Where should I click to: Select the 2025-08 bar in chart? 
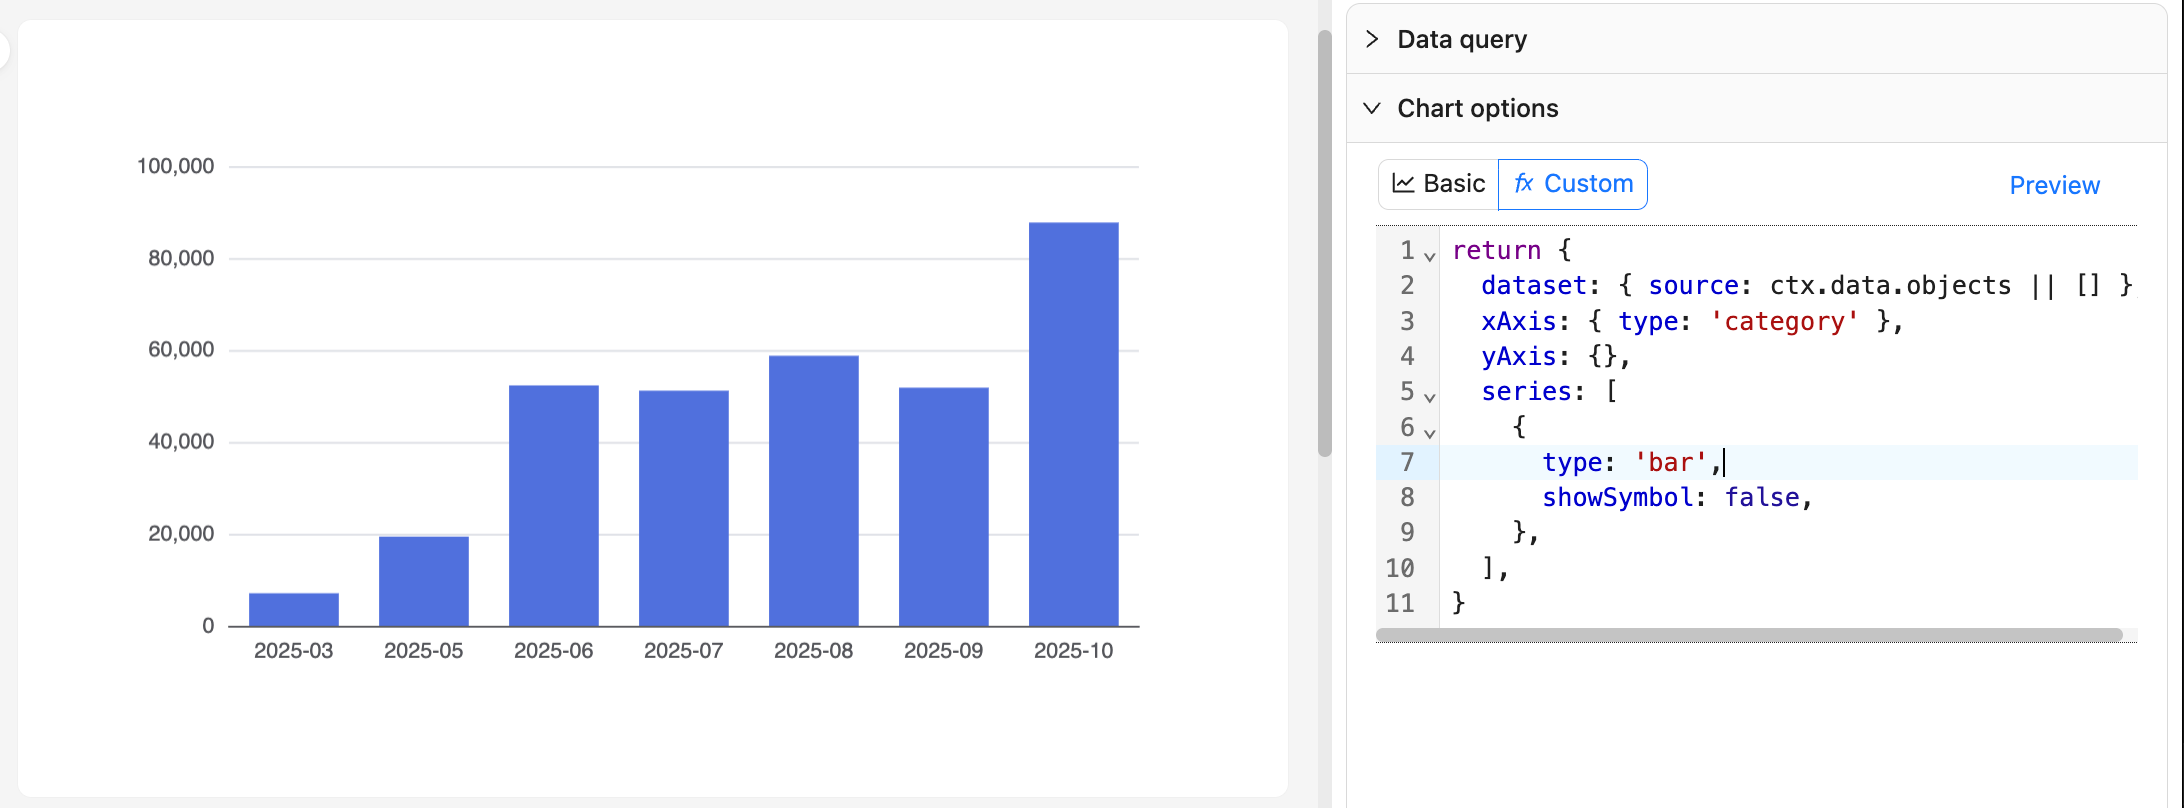[813, 490]
